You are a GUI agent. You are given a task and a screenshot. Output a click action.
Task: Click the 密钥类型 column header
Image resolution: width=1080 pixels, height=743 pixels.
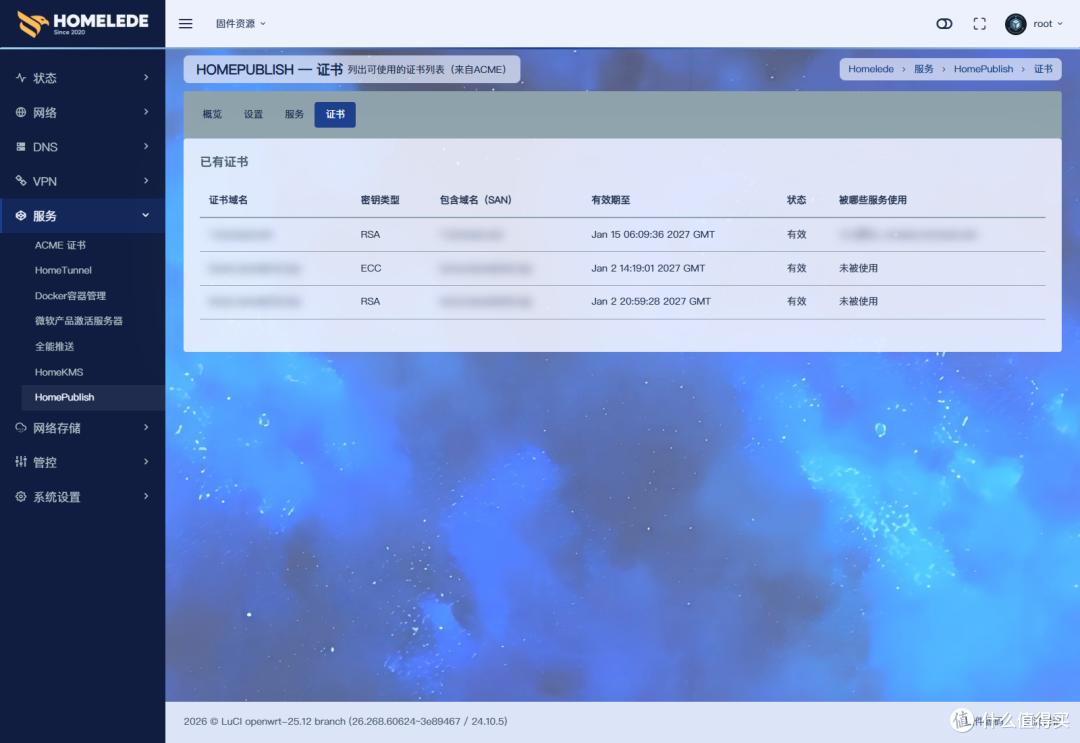[x=380, y=200]
